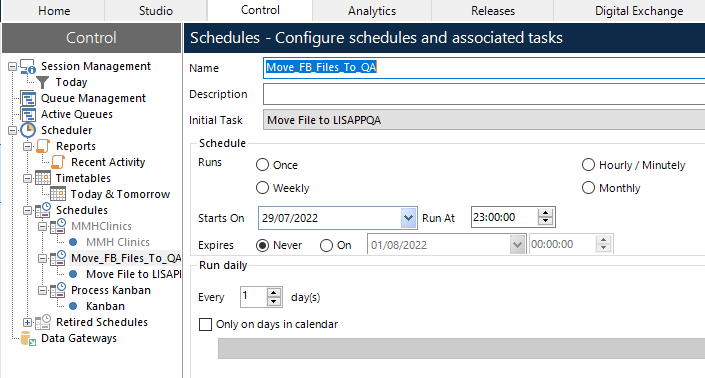
Task: Collapse the Session Management node
Action: tap(13, 67)
